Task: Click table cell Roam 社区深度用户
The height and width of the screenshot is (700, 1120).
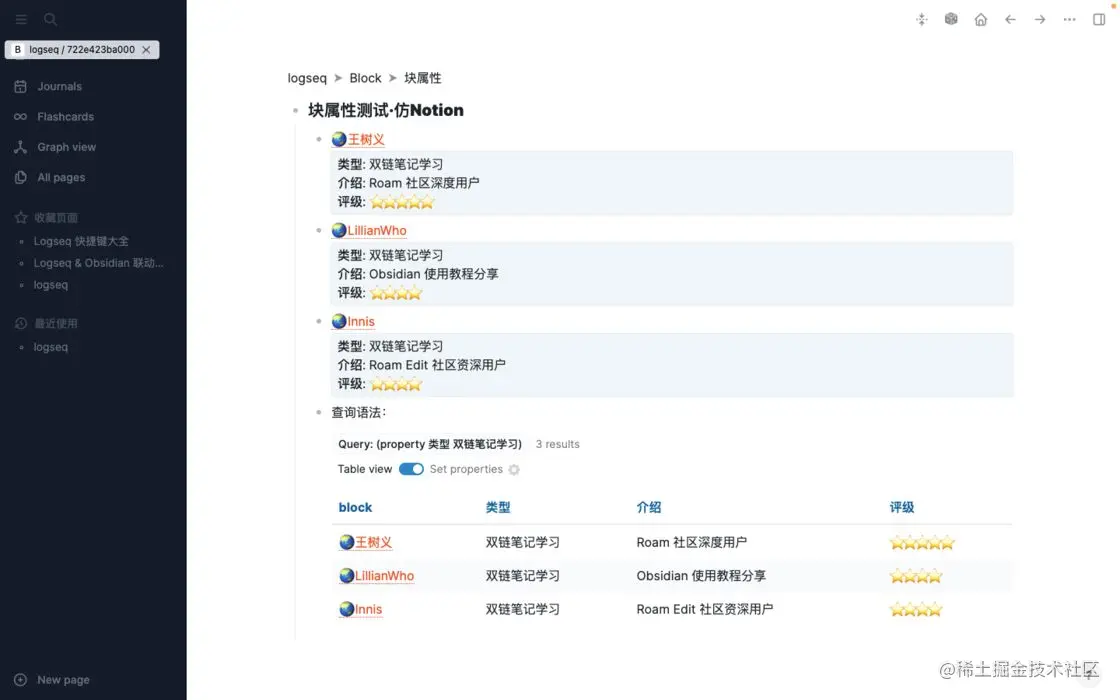Action: pos(691,542)
